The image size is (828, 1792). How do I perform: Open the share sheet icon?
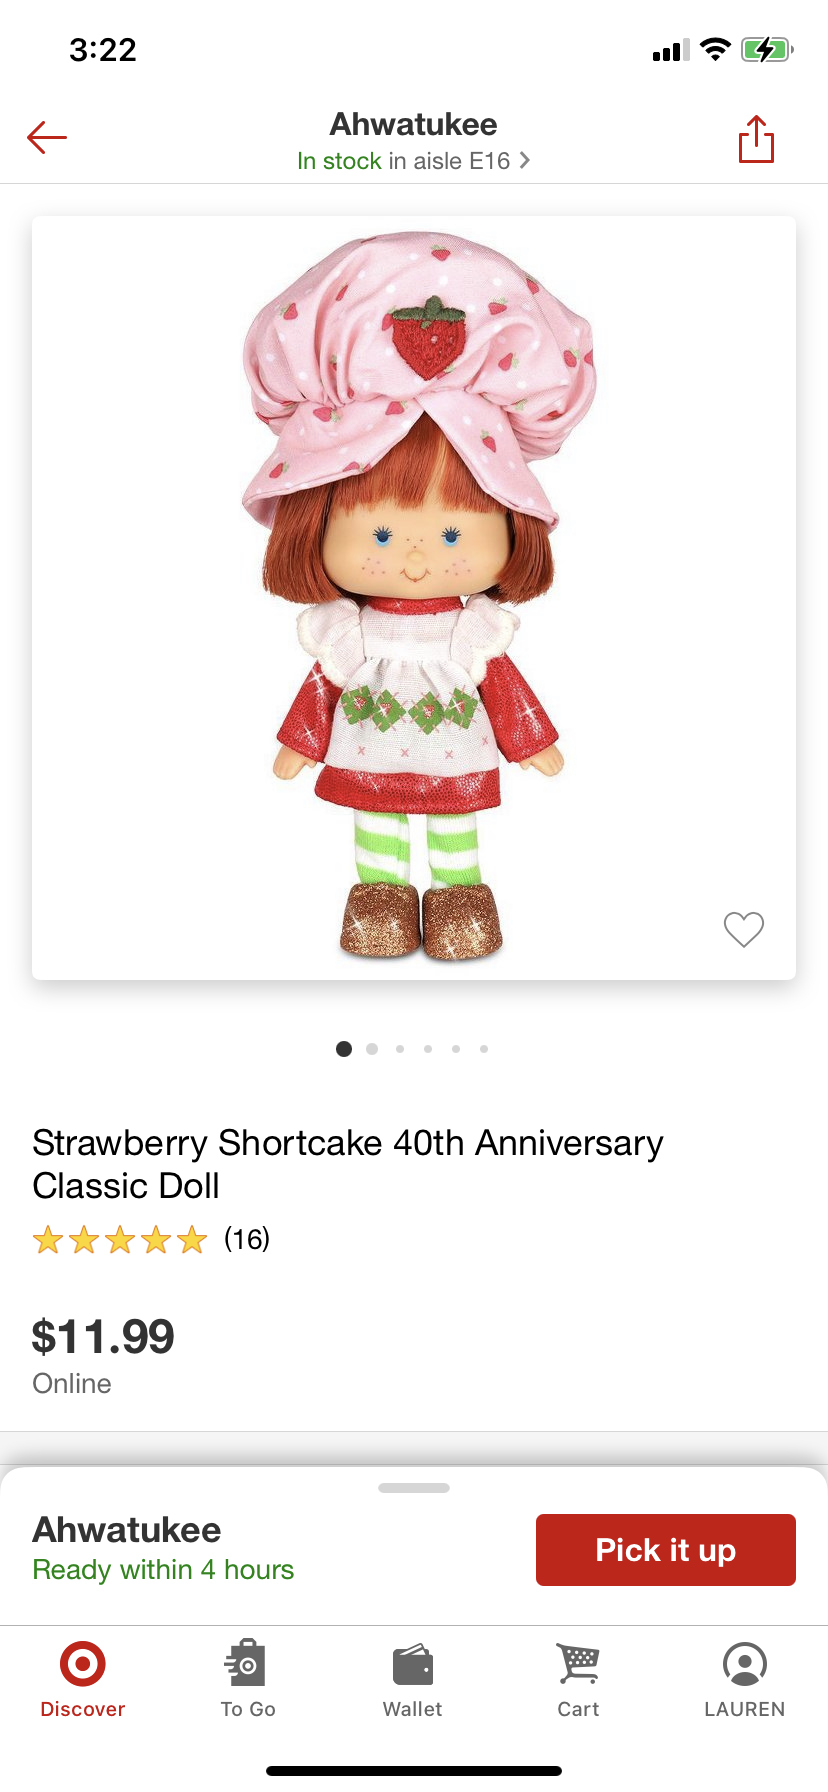click(x=756, y=139)
